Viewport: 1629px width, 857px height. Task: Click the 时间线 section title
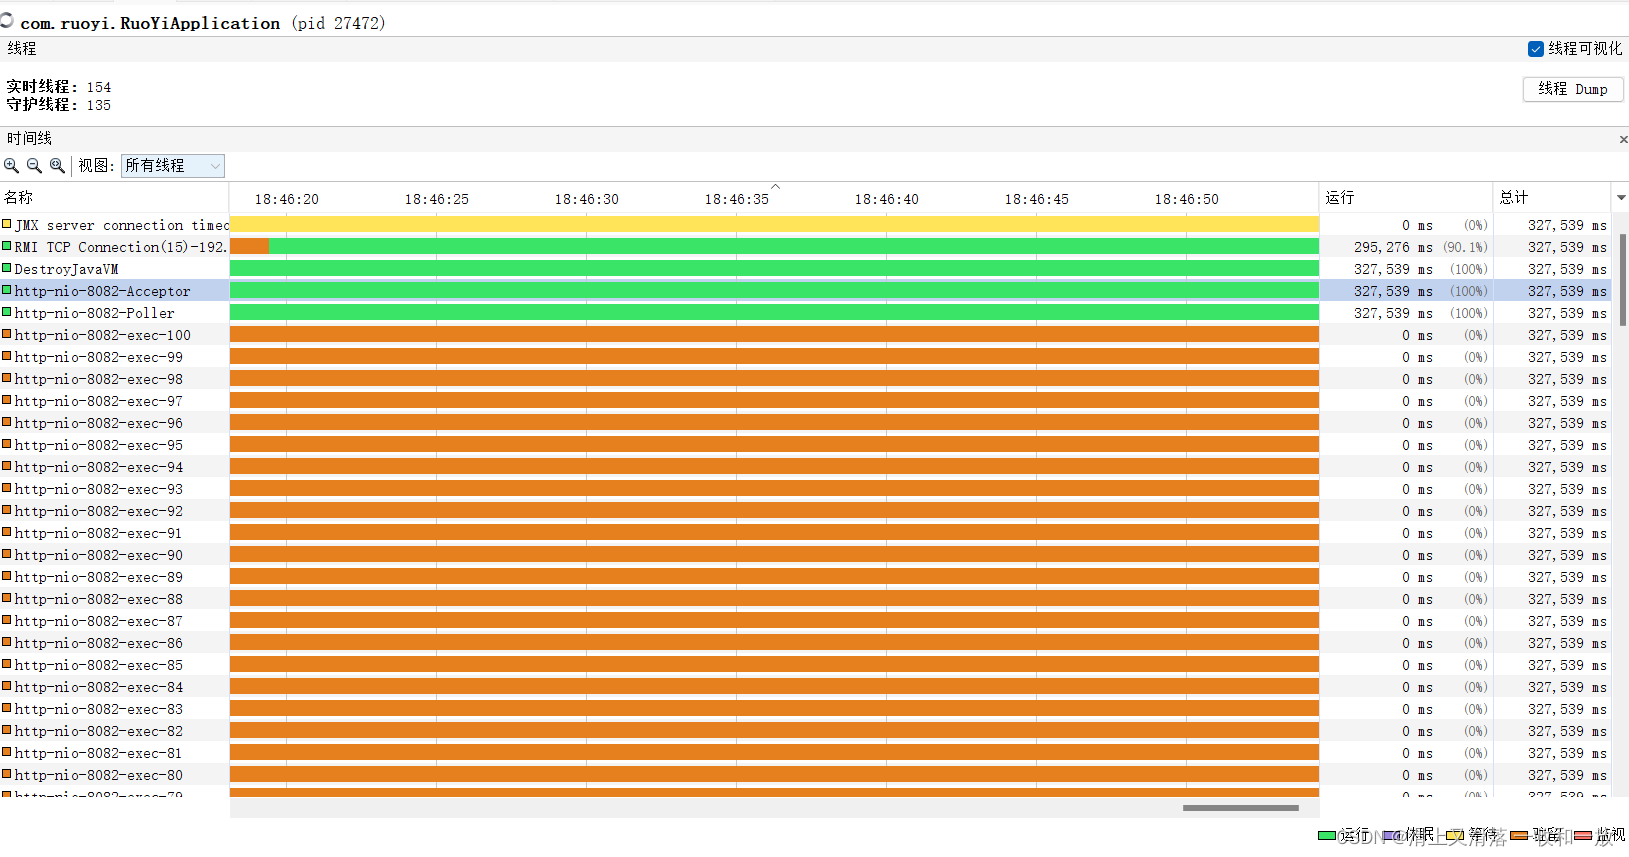(29, 139)
